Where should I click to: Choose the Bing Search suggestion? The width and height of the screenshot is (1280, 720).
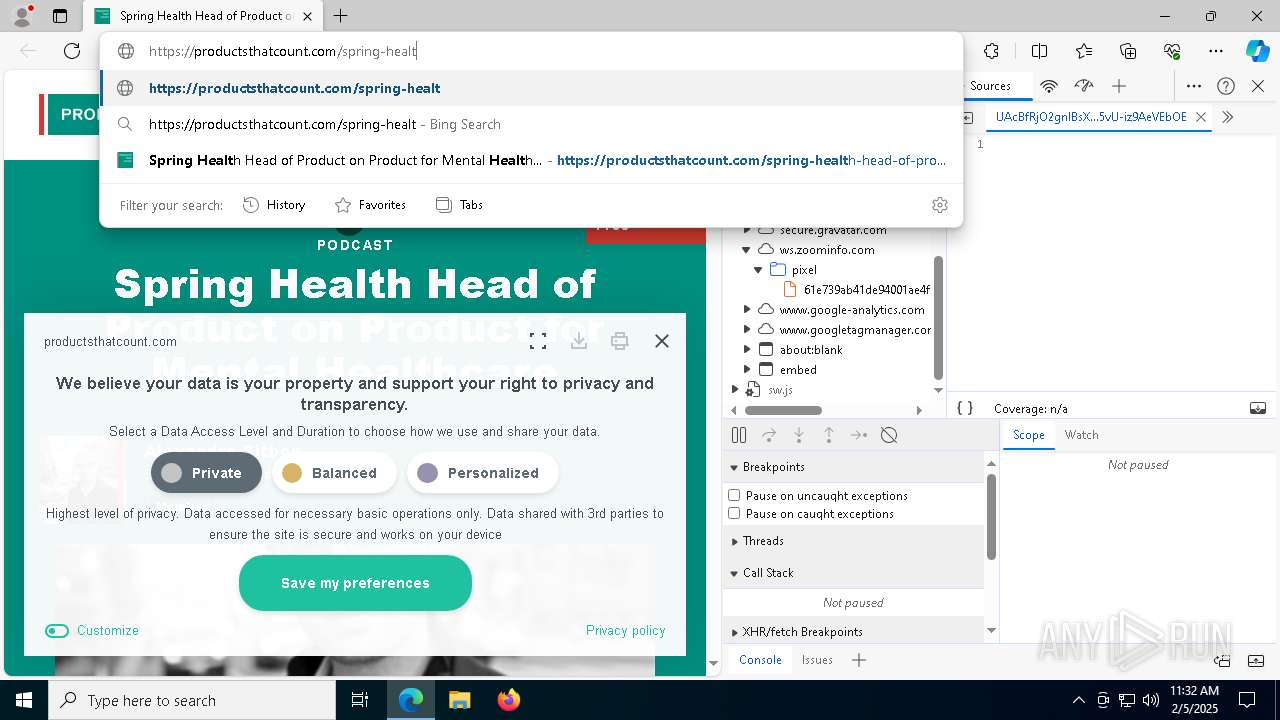coord(531,124)
